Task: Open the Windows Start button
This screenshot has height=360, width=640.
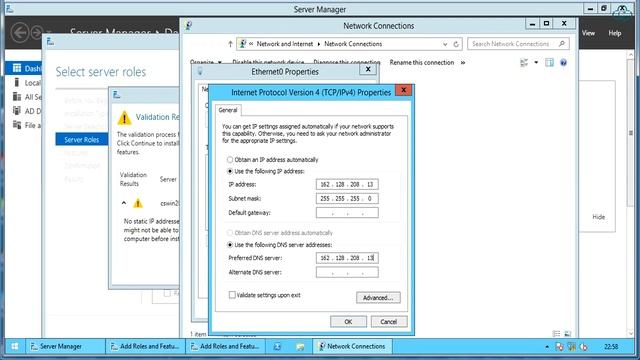Action: [x=15, y=346]
